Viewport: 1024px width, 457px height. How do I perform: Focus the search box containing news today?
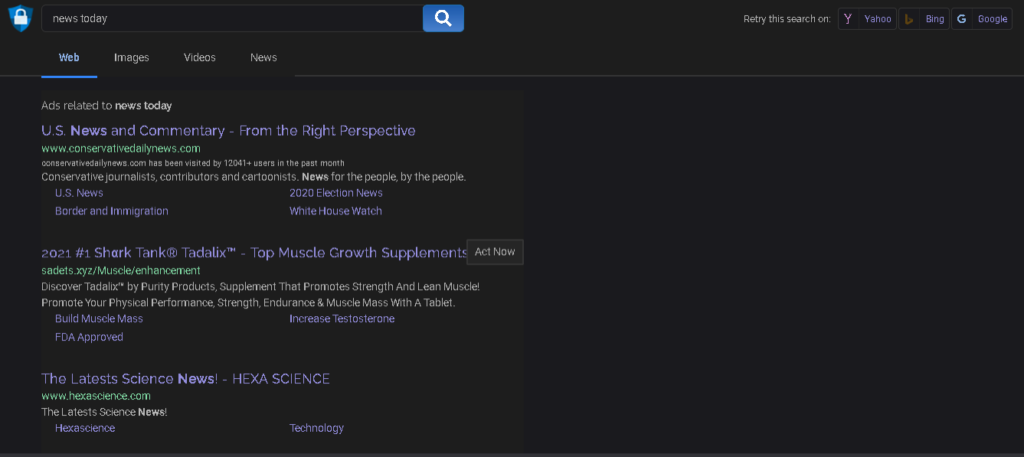click(x=232, y=18)
